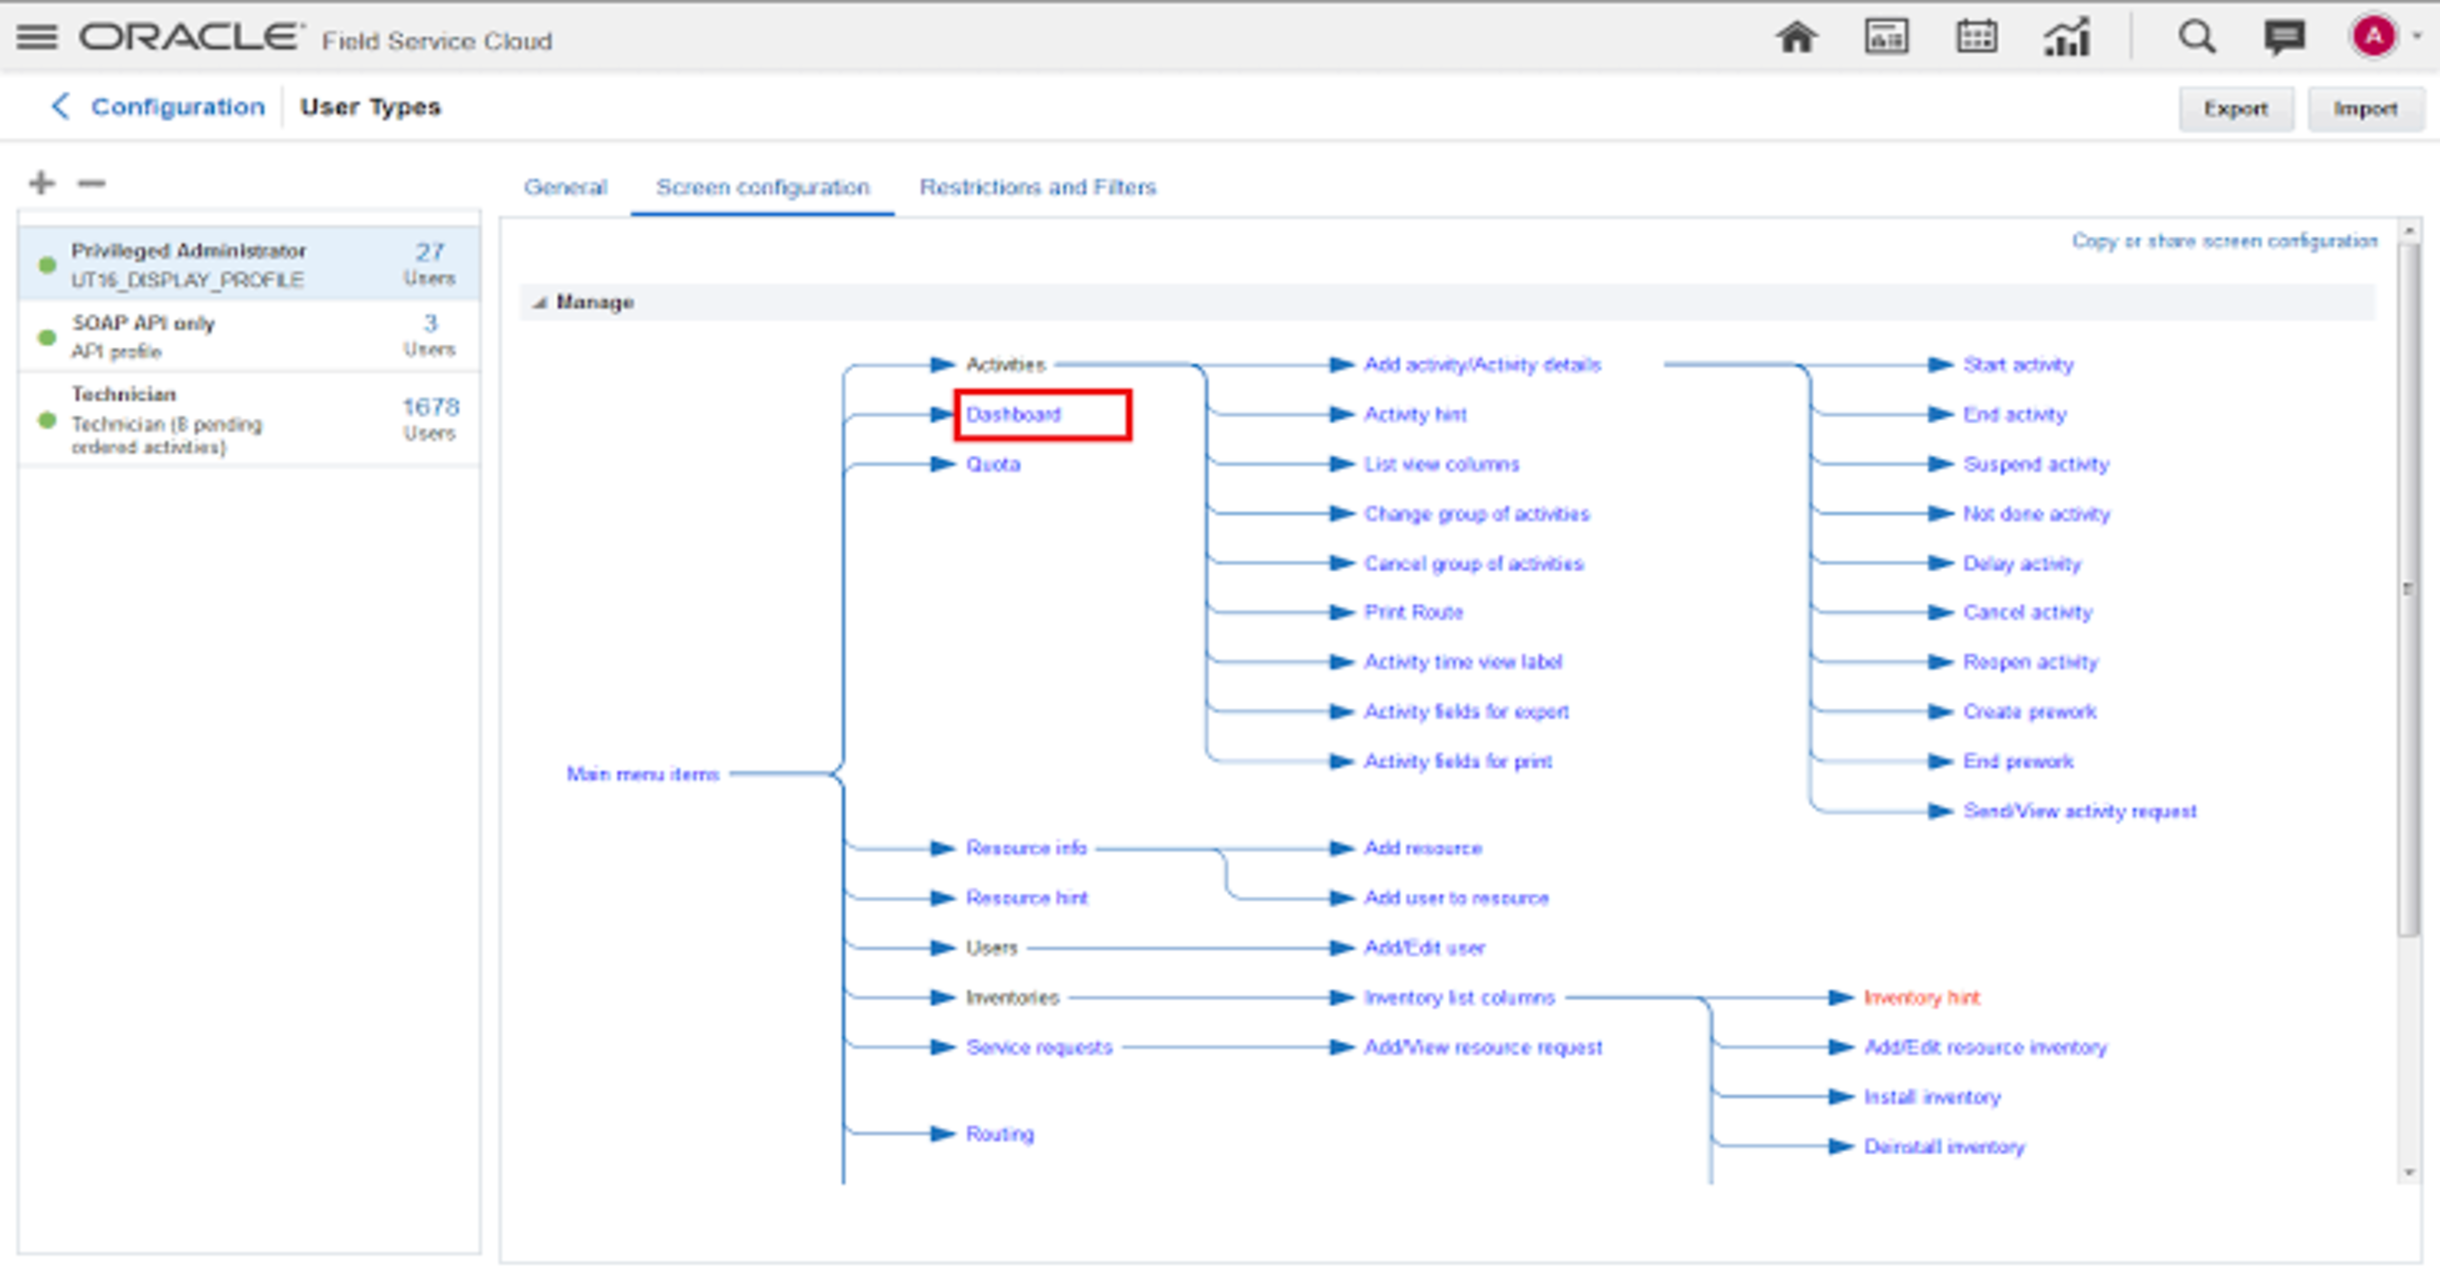Open the dispatch console icon
The image size is (2440, 1280).
coord(1886,37)
